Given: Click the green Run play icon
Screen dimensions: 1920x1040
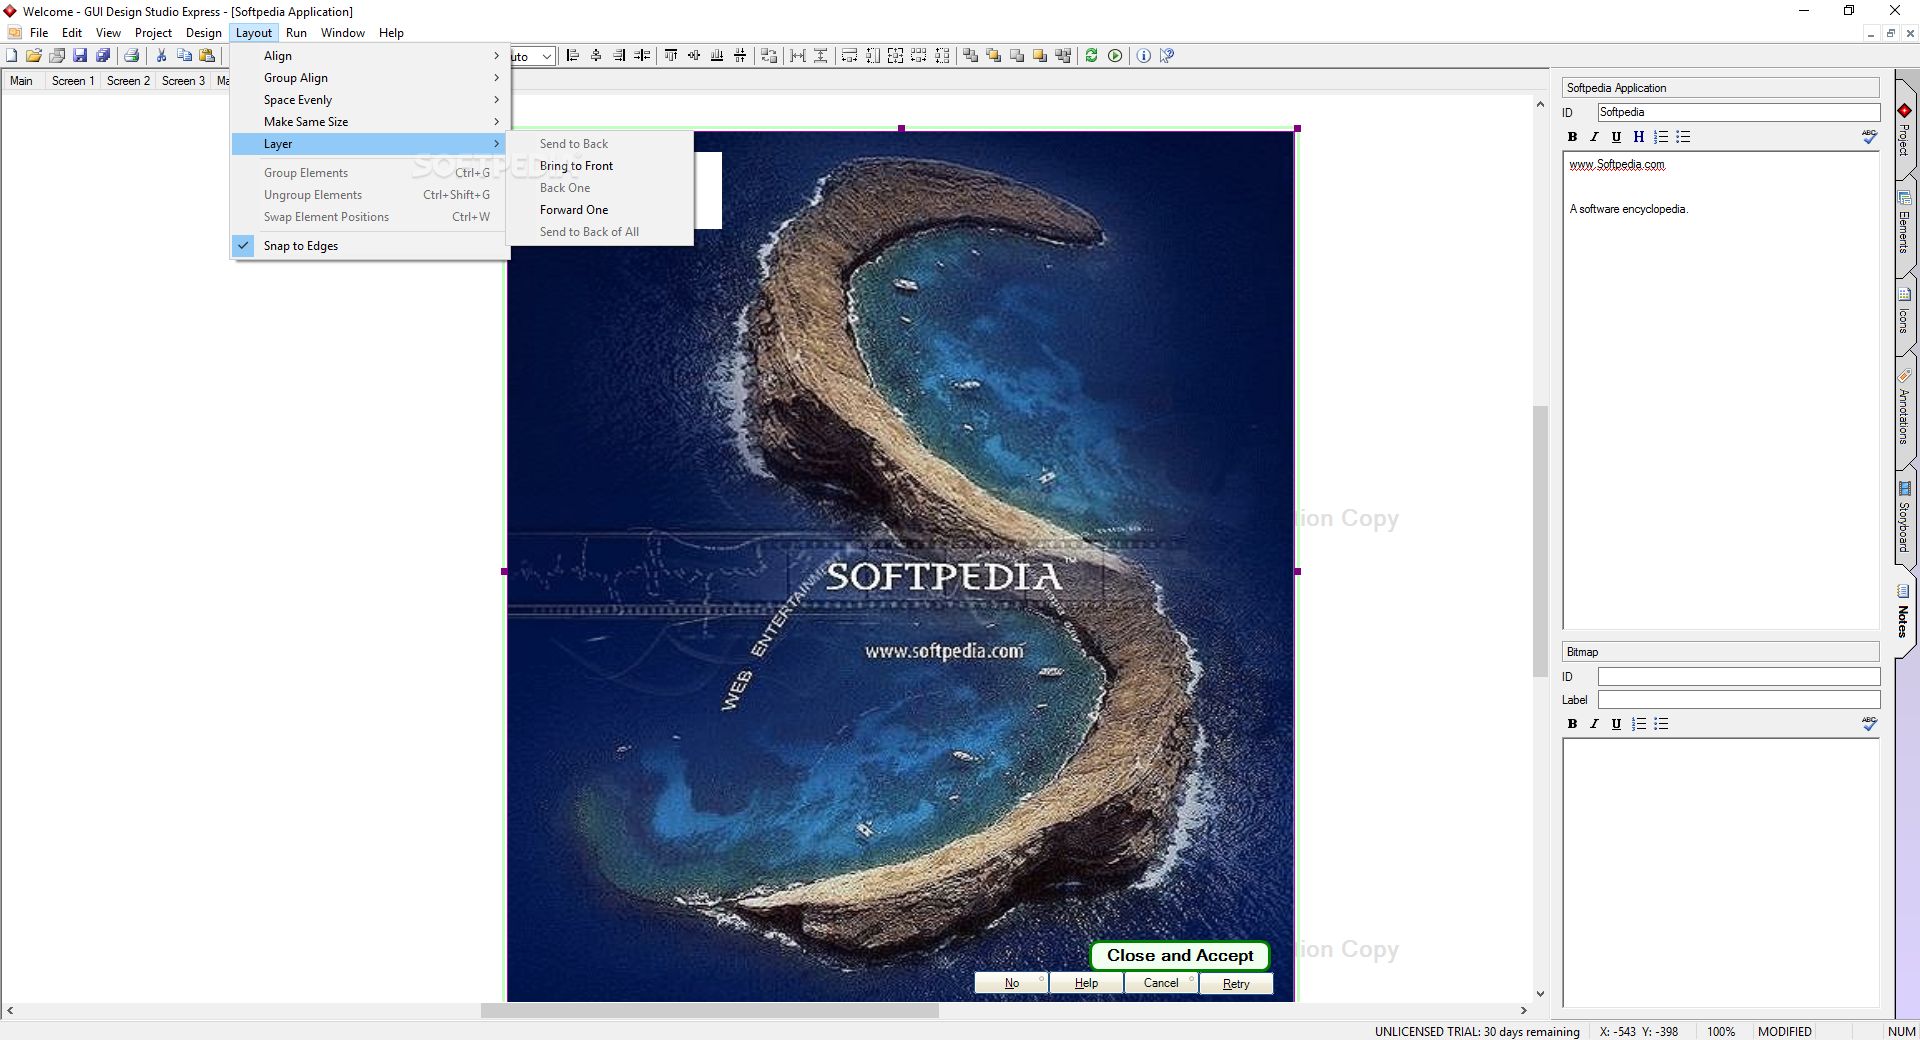Looking at the screenshot, I should click(1115, 56).
